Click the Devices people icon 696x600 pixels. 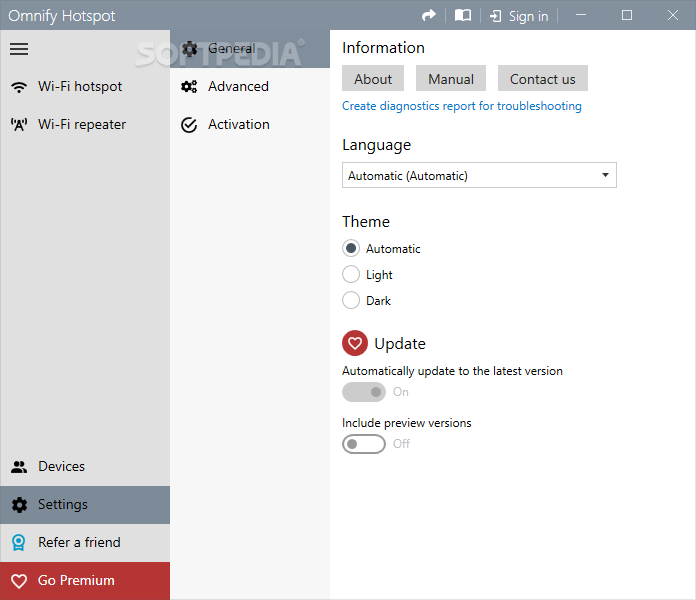[x=19, y=467]
